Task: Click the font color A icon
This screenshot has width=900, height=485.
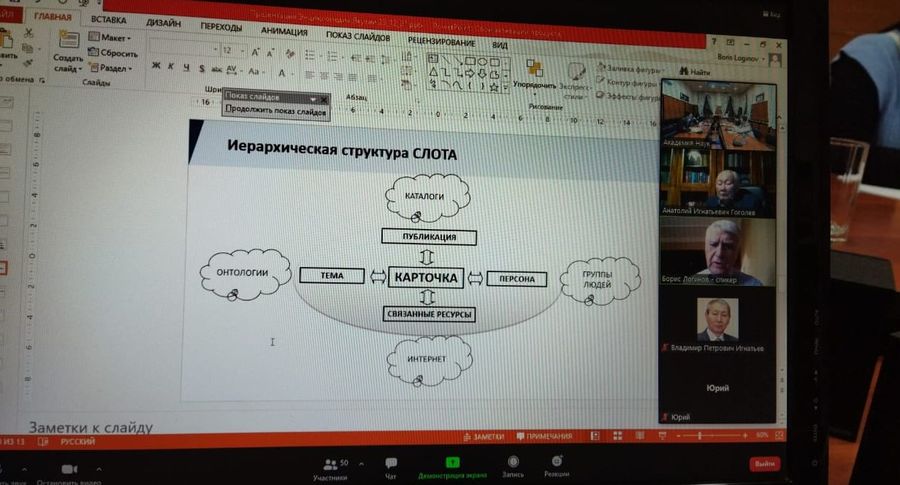Action: pyautogui.click(x=282, y=73)
